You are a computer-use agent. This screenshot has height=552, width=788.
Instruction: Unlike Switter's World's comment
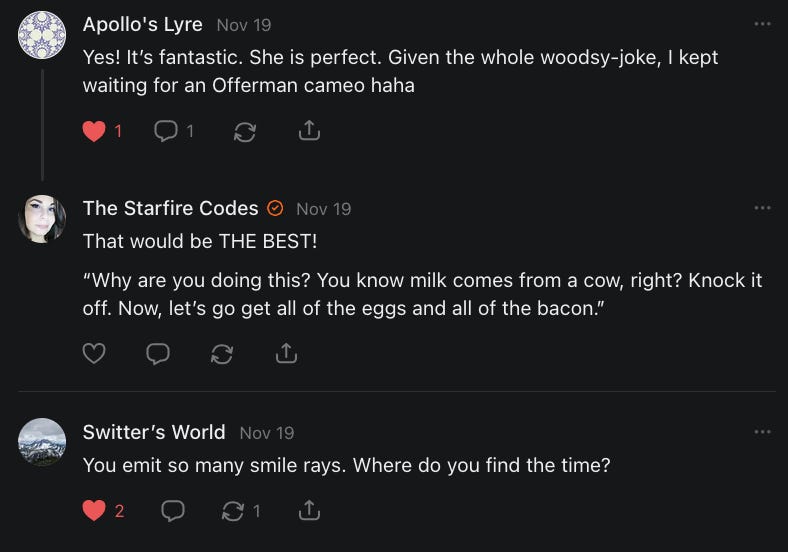point(94,511)
